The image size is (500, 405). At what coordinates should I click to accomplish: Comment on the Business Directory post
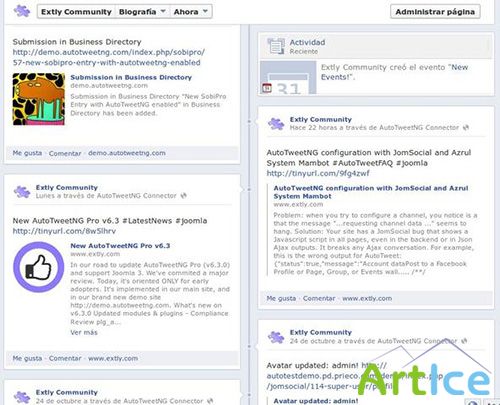(65, 153)
